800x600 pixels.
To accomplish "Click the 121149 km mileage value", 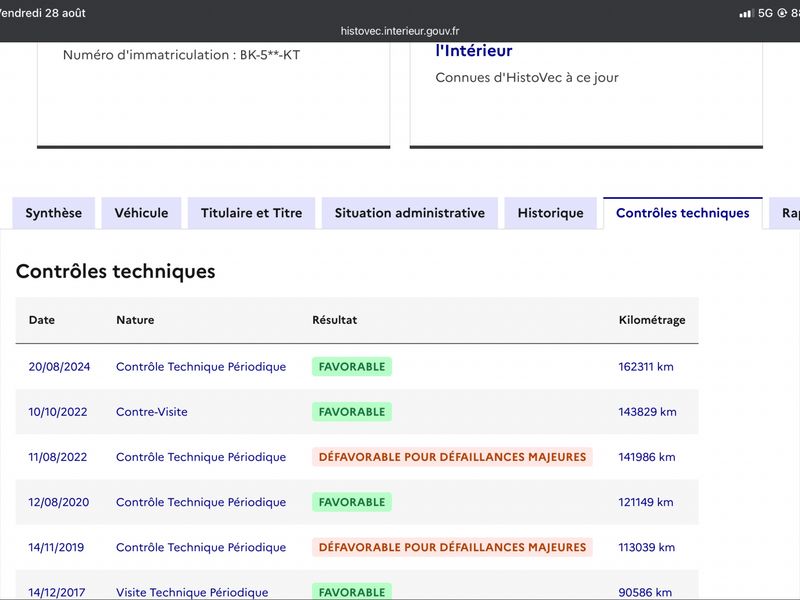I will pyautogui.click(x=646, y=502).
